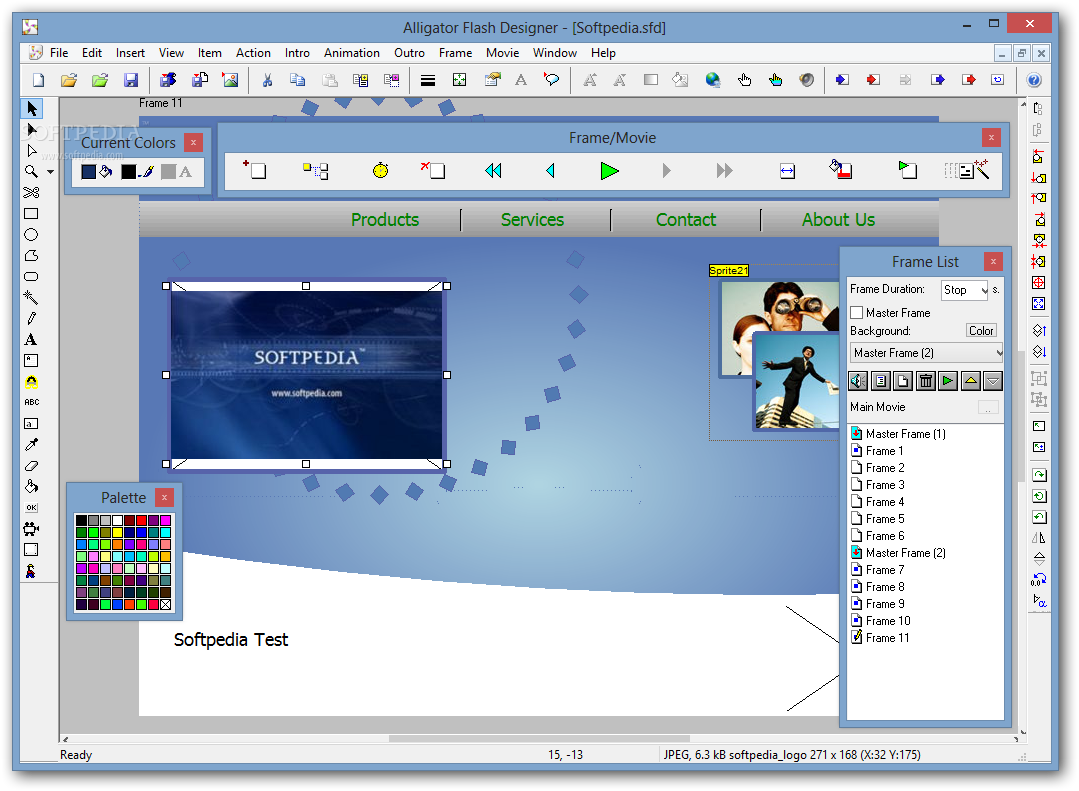
Task: Click the sound speaker icon in Frame List
Action: tap(858, 381)
